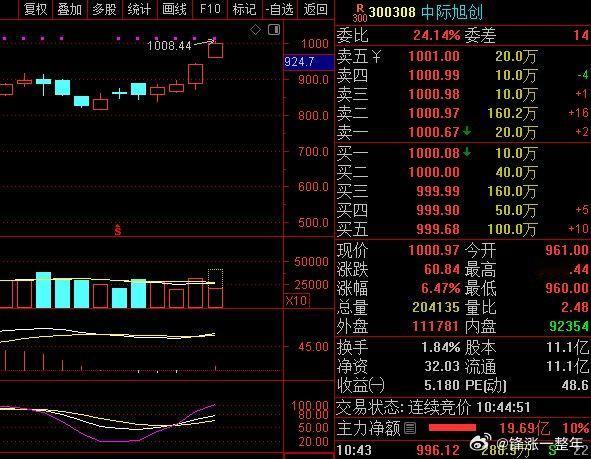
Task: Click the red S marker on chart
Action: click(x=118, y=230)
